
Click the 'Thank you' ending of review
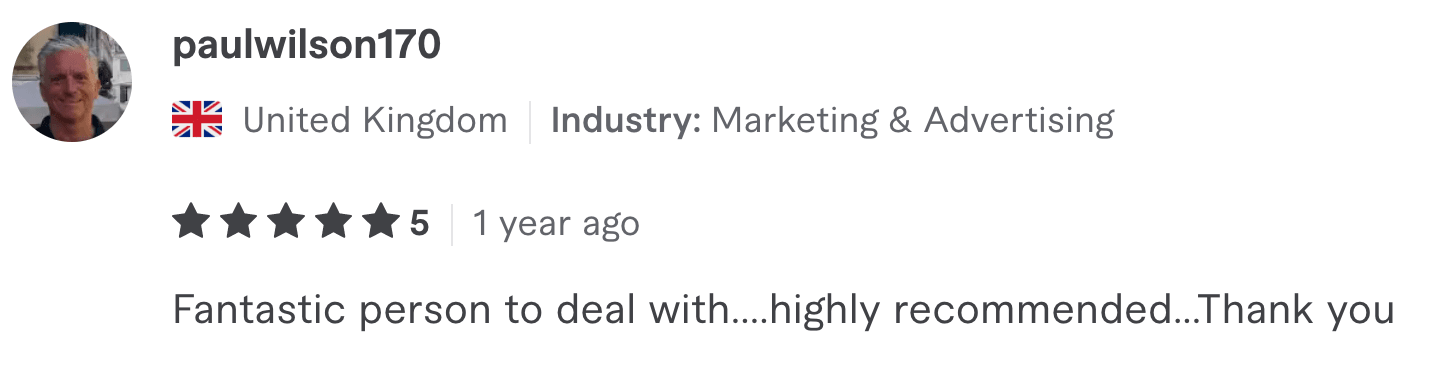point(1296,311)
